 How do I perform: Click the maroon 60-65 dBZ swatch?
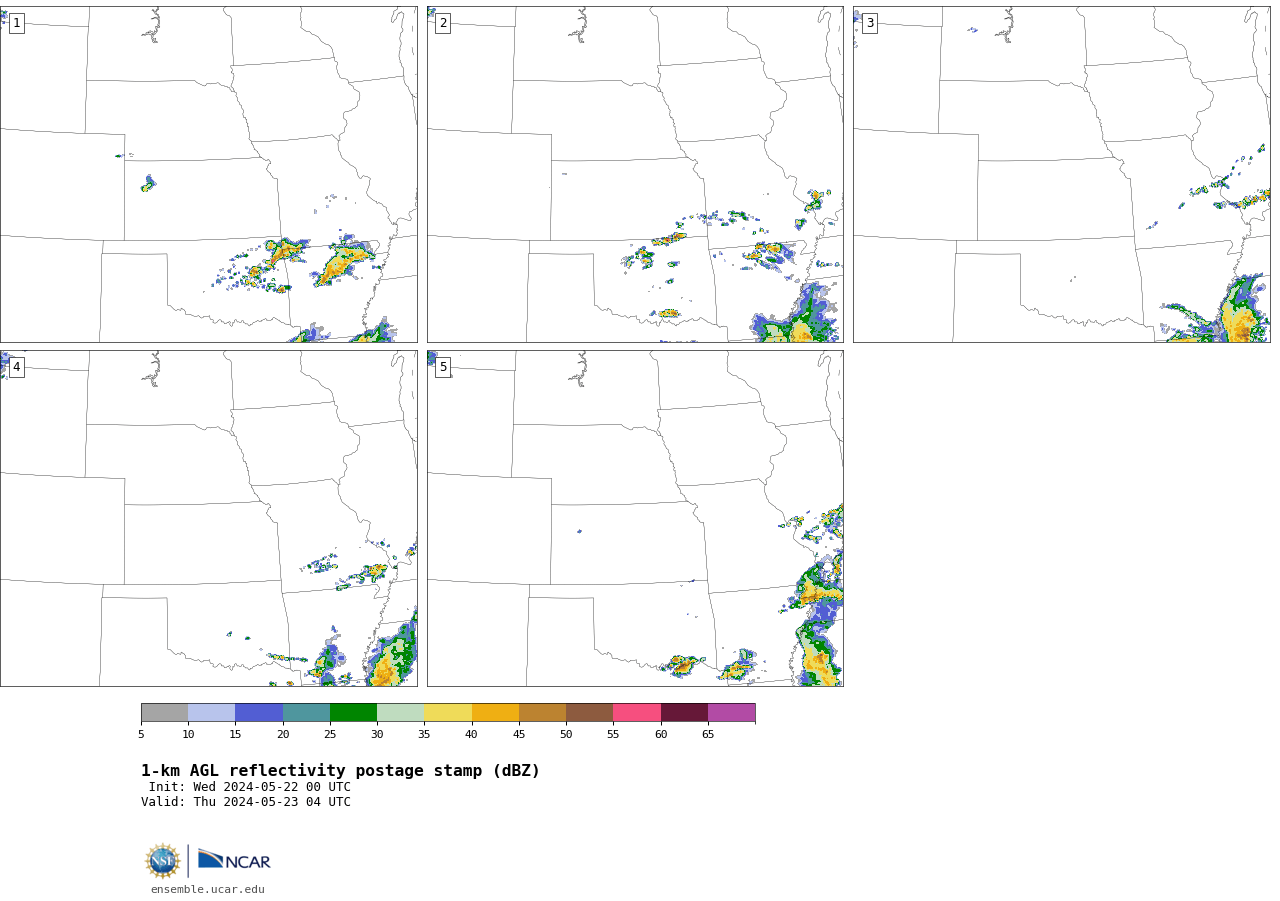pyautogui.click(x=684, y=712)
